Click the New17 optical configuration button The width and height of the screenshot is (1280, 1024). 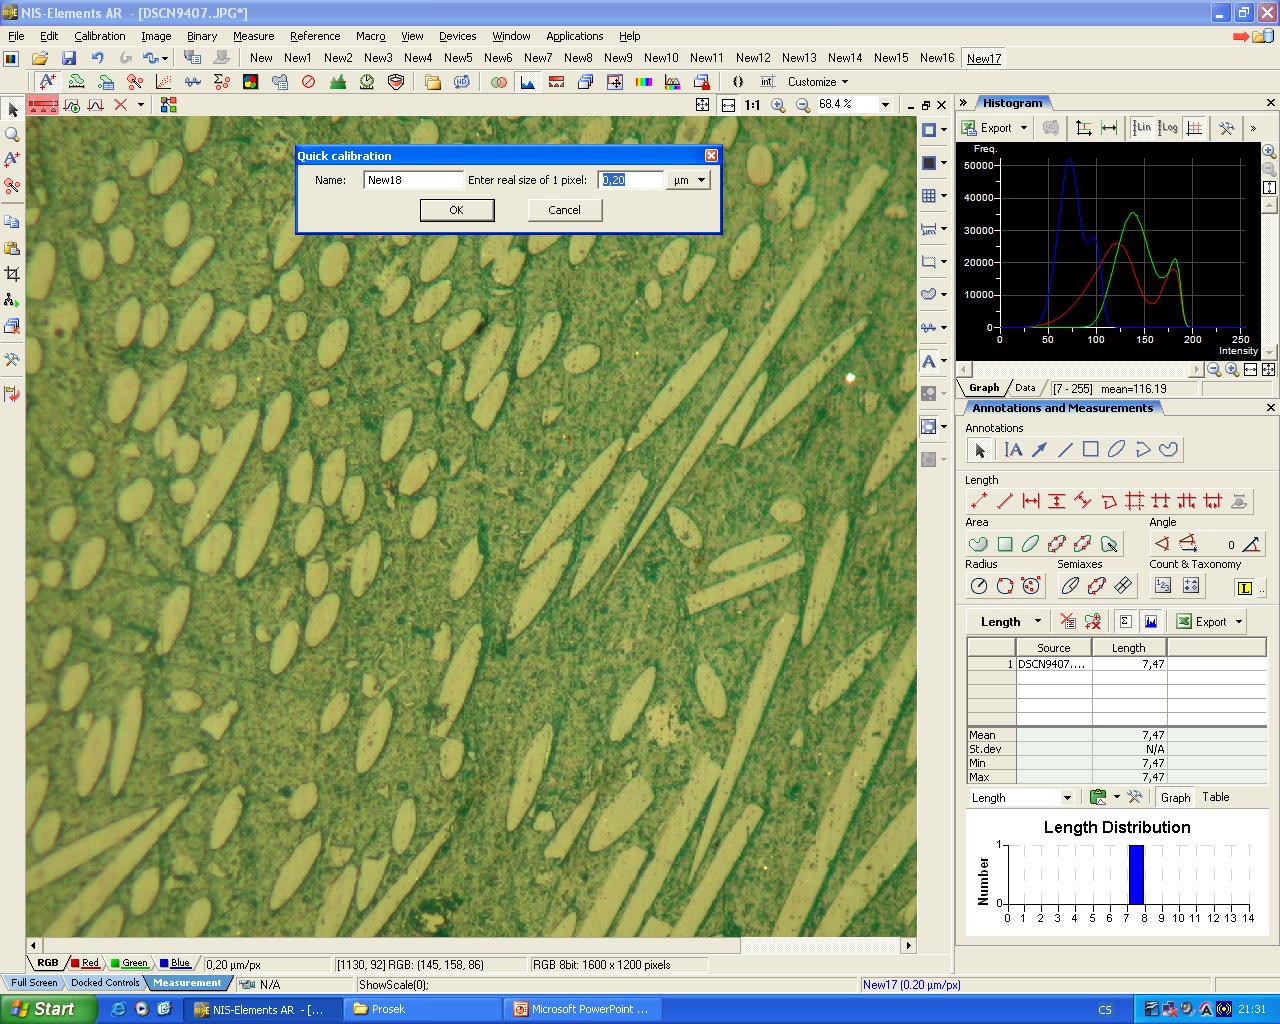pyautogui.click(x=984, y=58)
